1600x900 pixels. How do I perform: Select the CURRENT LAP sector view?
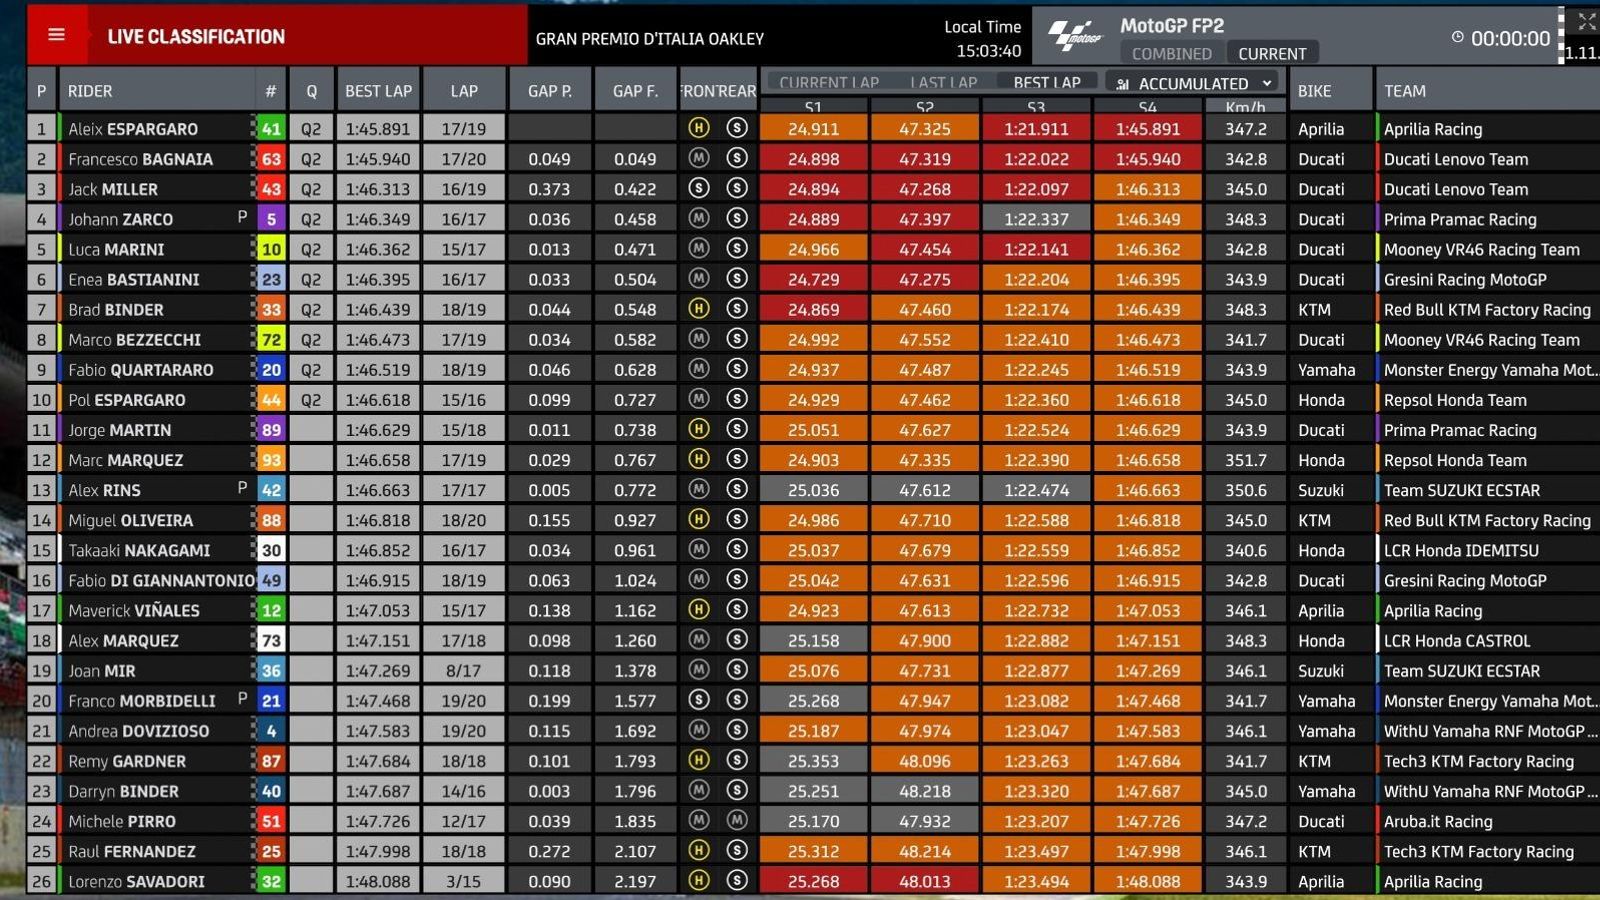tap(828, 83)
